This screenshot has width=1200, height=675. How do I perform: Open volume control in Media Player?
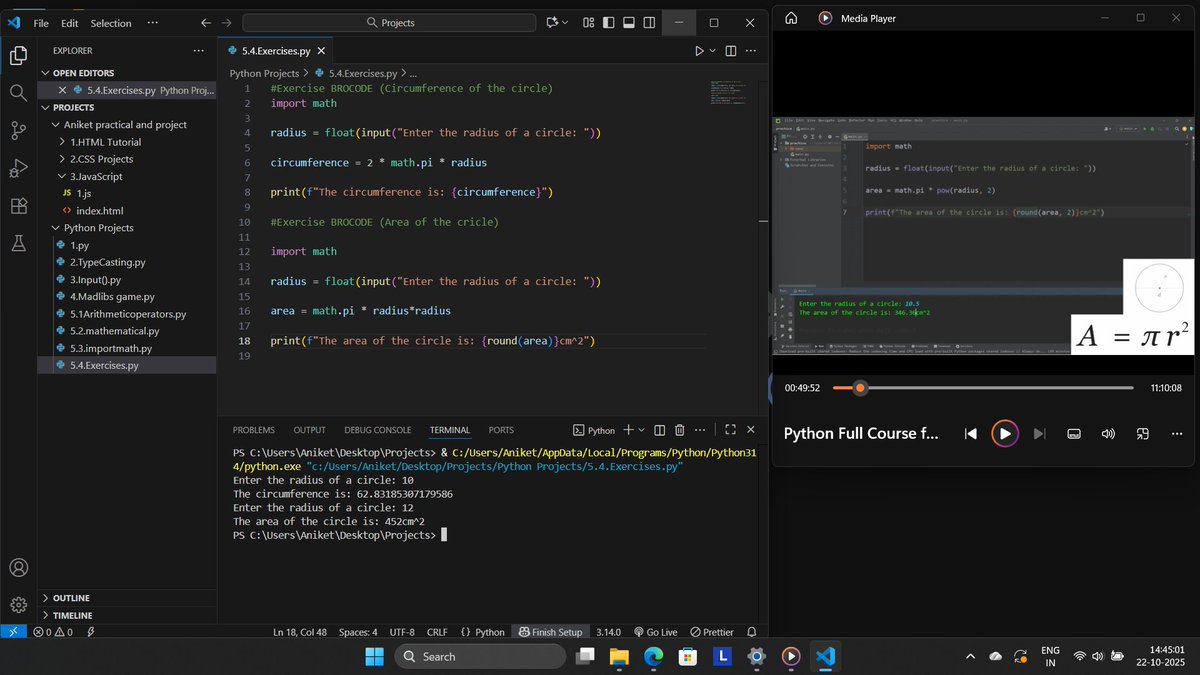(x=1108, y=433)
